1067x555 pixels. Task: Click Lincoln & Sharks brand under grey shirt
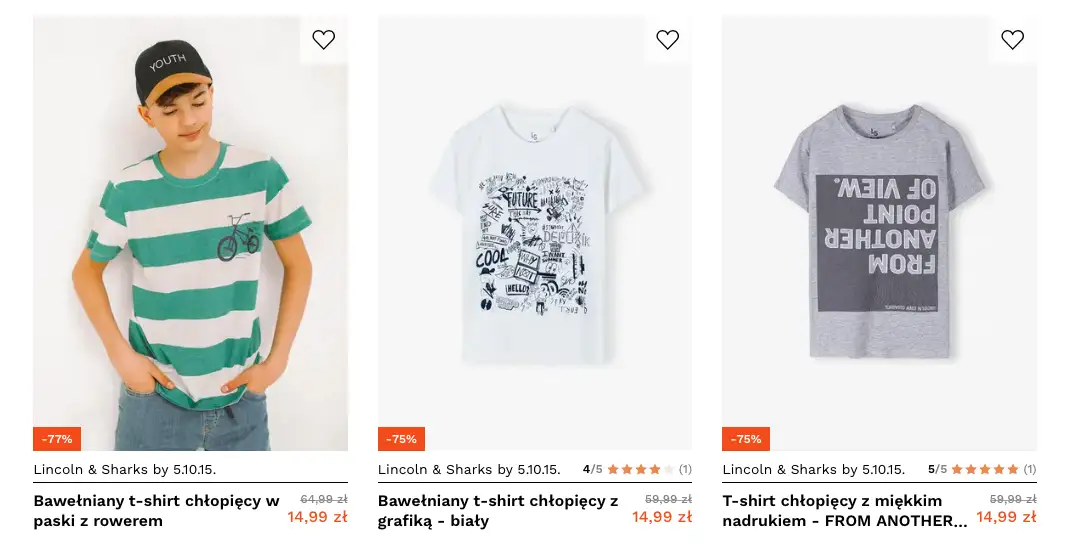pos(813,469)
